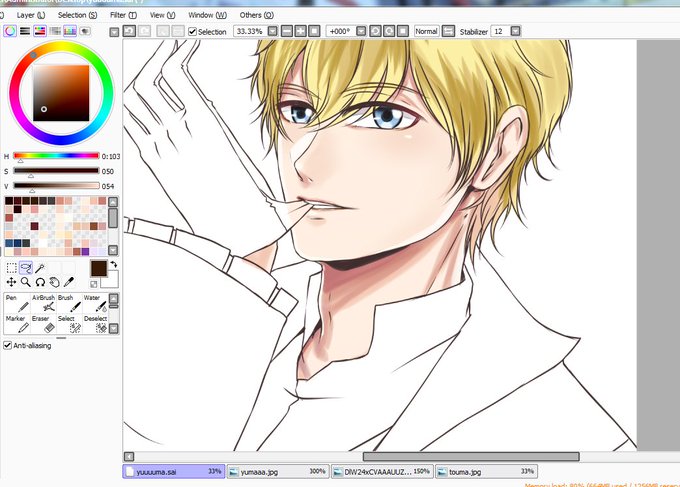Toggle the scratchpad panel icon

point(85,31)
